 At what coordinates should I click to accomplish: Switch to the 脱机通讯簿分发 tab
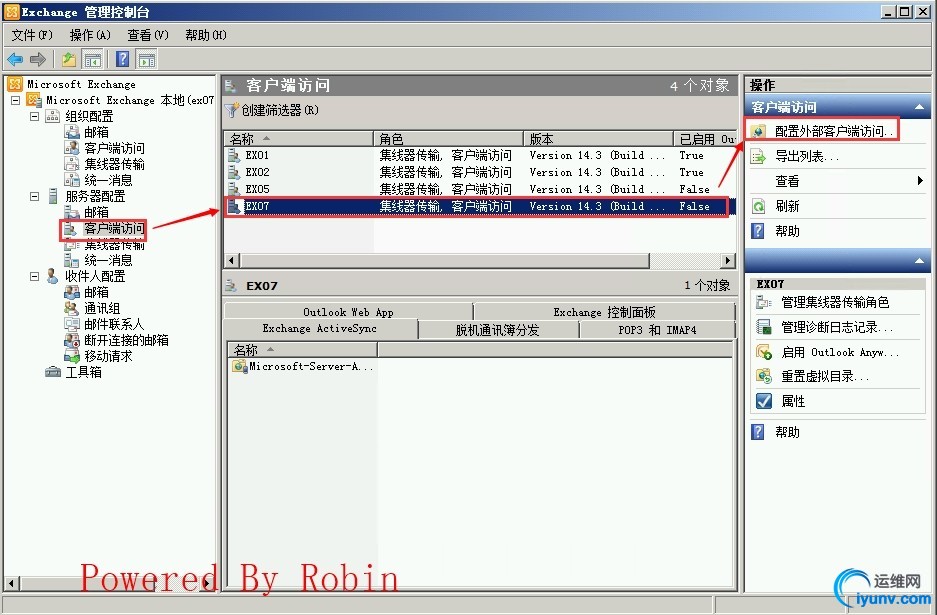point(498,330)
